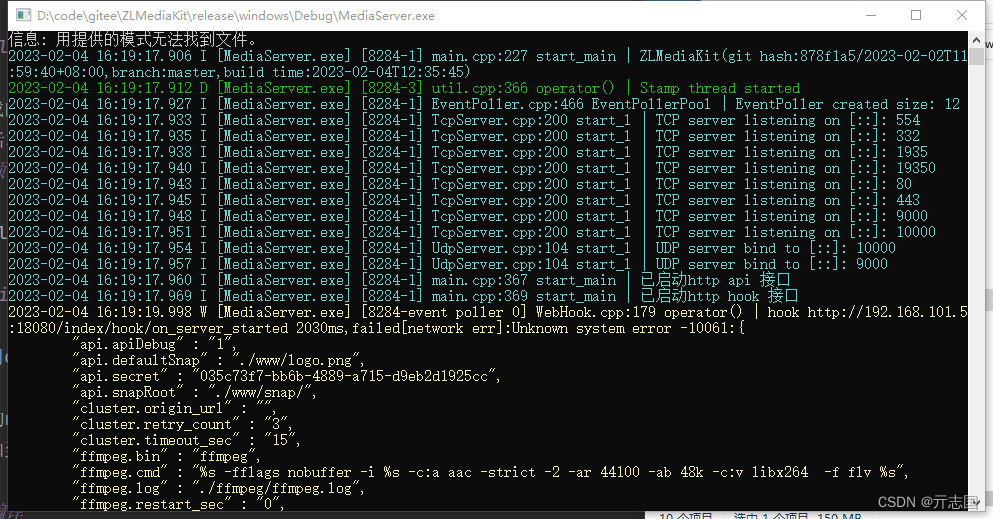Click the TCP server listening port 443
993x519 pixels.
[908, 200]
